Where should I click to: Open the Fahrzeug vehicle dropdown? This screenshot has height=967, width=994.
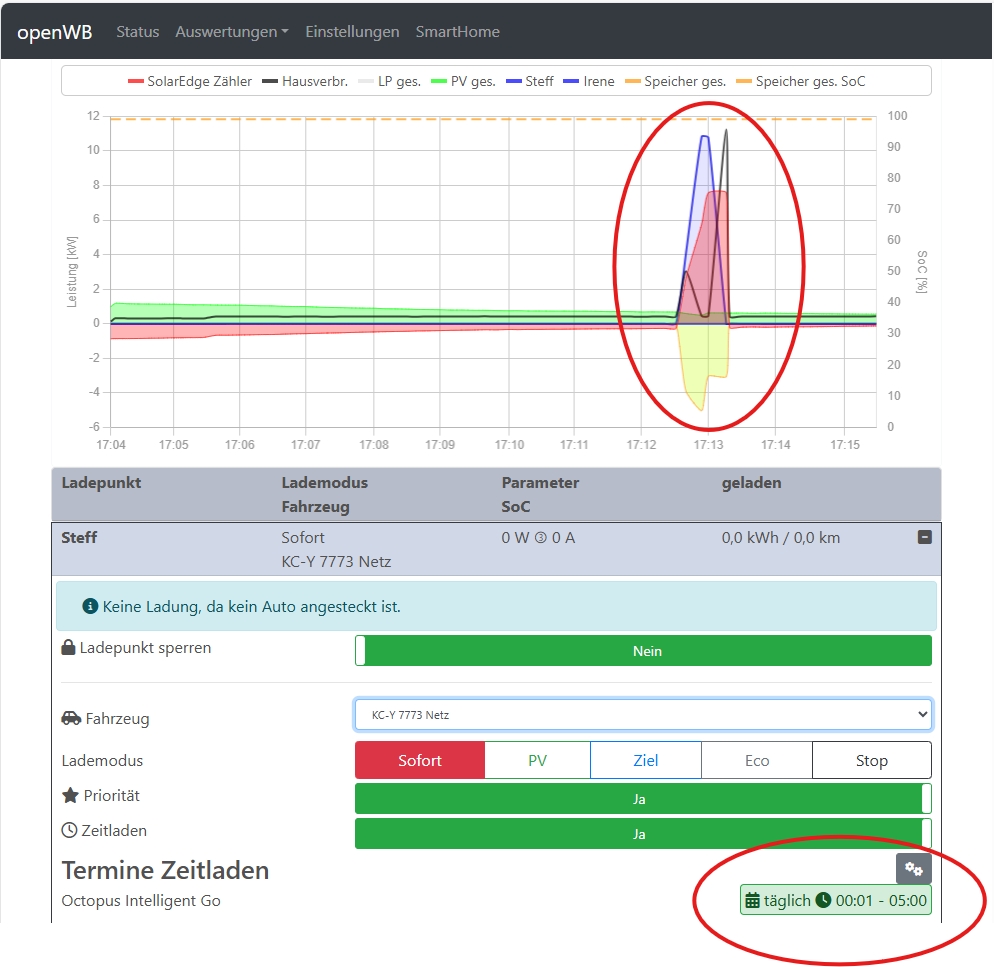[x=643, y=715]
